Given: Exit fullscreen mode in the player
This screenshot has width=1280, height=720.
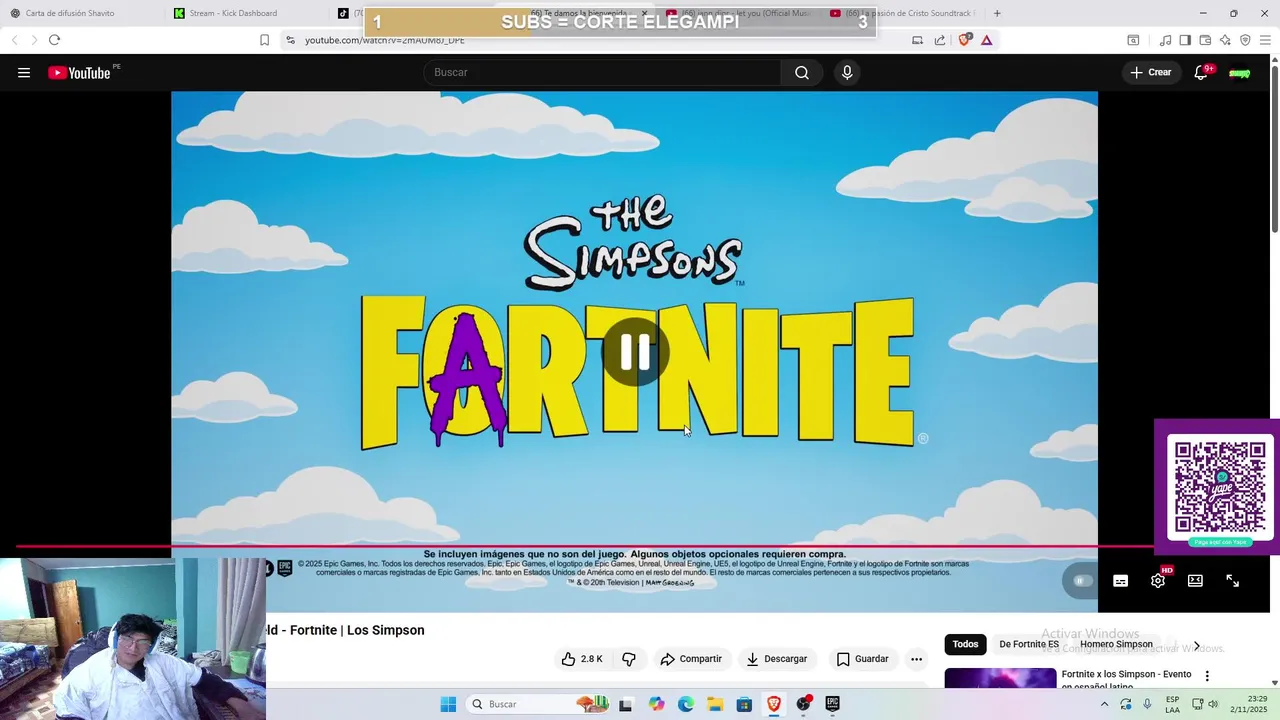Looking at the screenshot, I should click(1233, 581).
